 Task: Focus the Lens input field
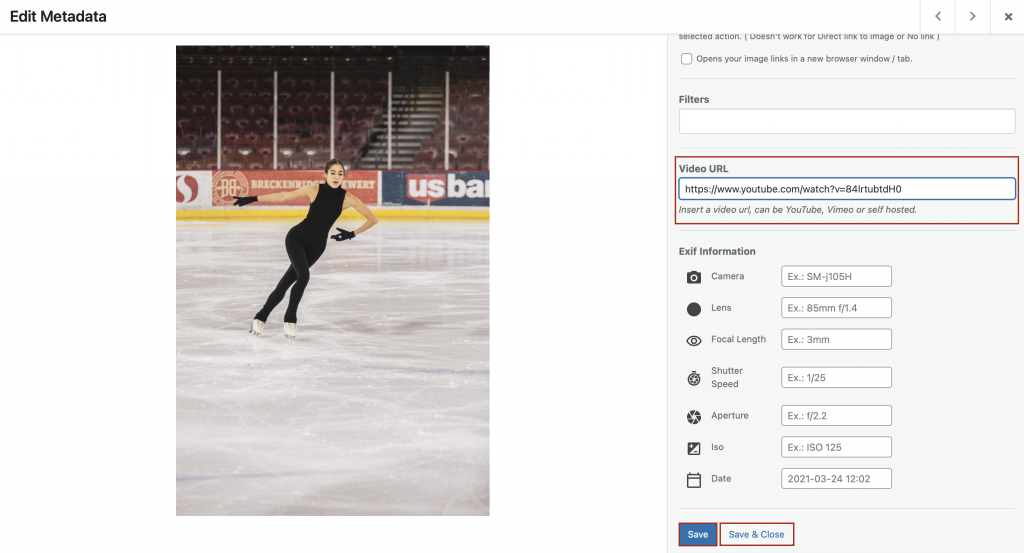coord(836,308)
